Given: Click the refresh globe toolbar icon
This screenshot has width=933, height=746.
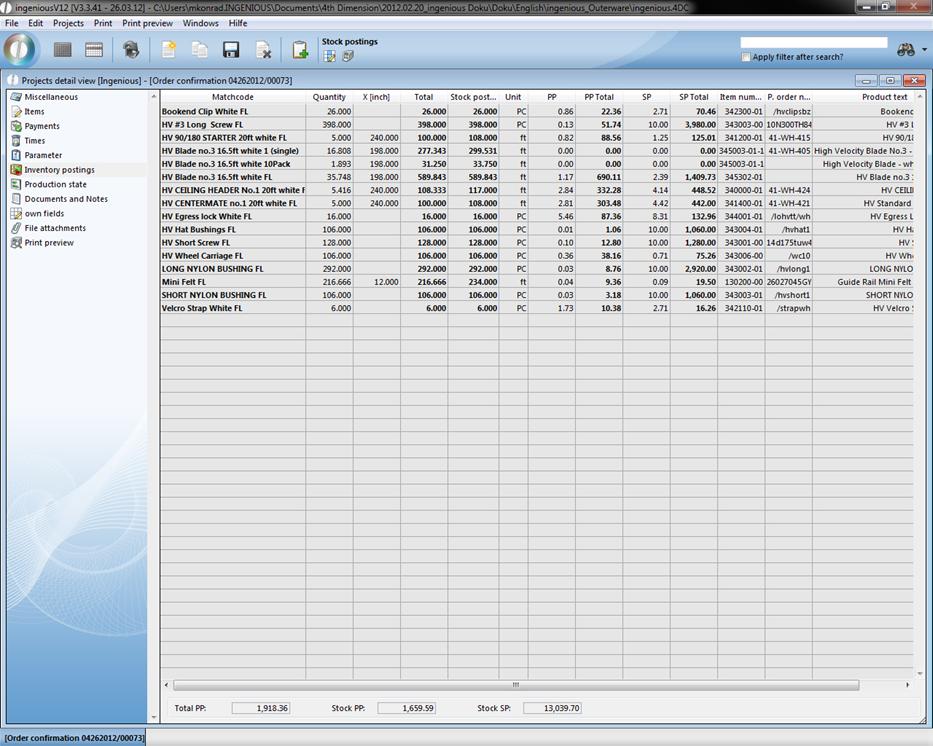Looking at the screenshot, I should (131, 50).
